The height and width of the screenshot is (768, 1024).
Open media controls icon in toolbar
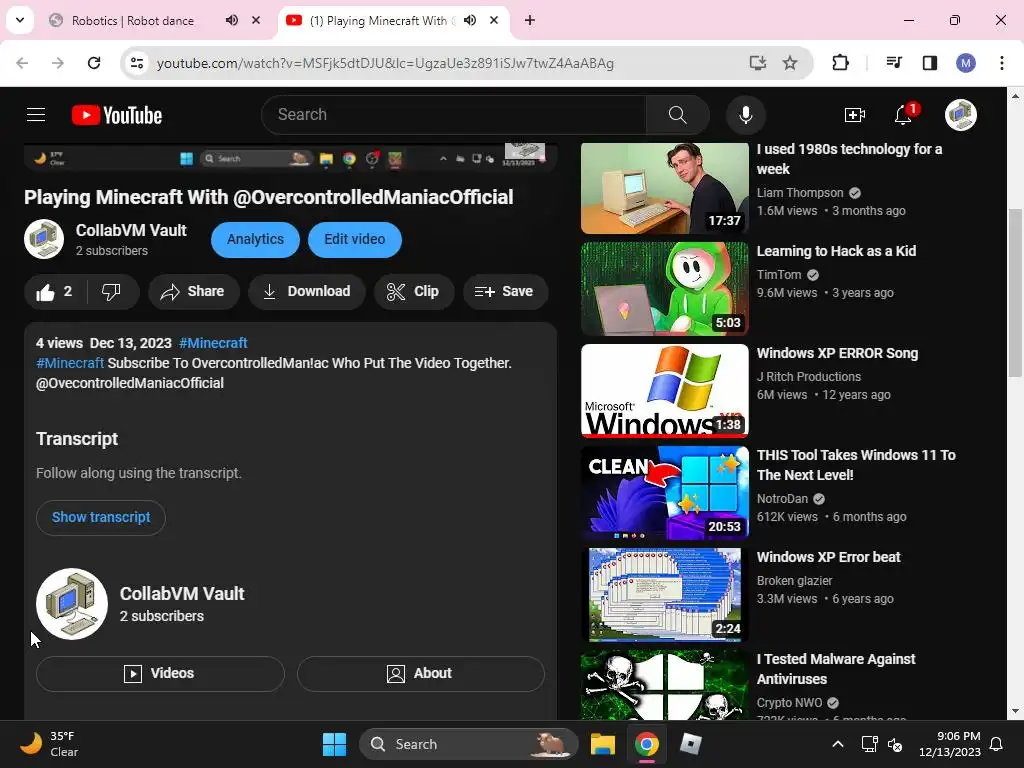click(x=894, y=63)
